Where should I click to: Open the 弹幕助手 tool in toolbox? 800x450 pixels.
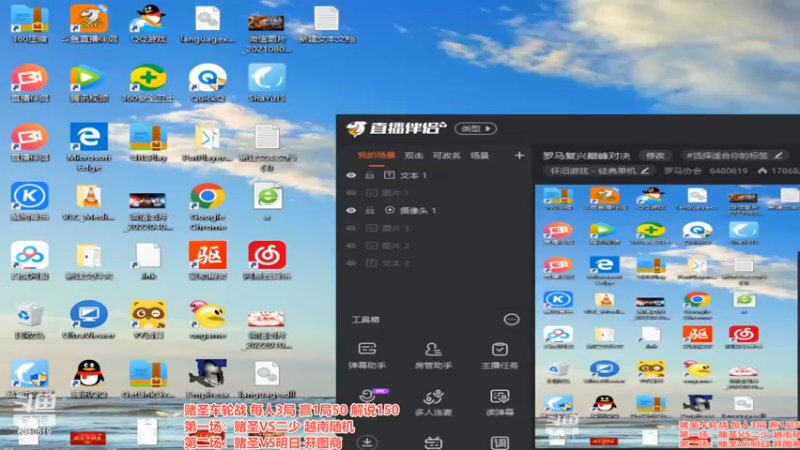tap(367, 356)
